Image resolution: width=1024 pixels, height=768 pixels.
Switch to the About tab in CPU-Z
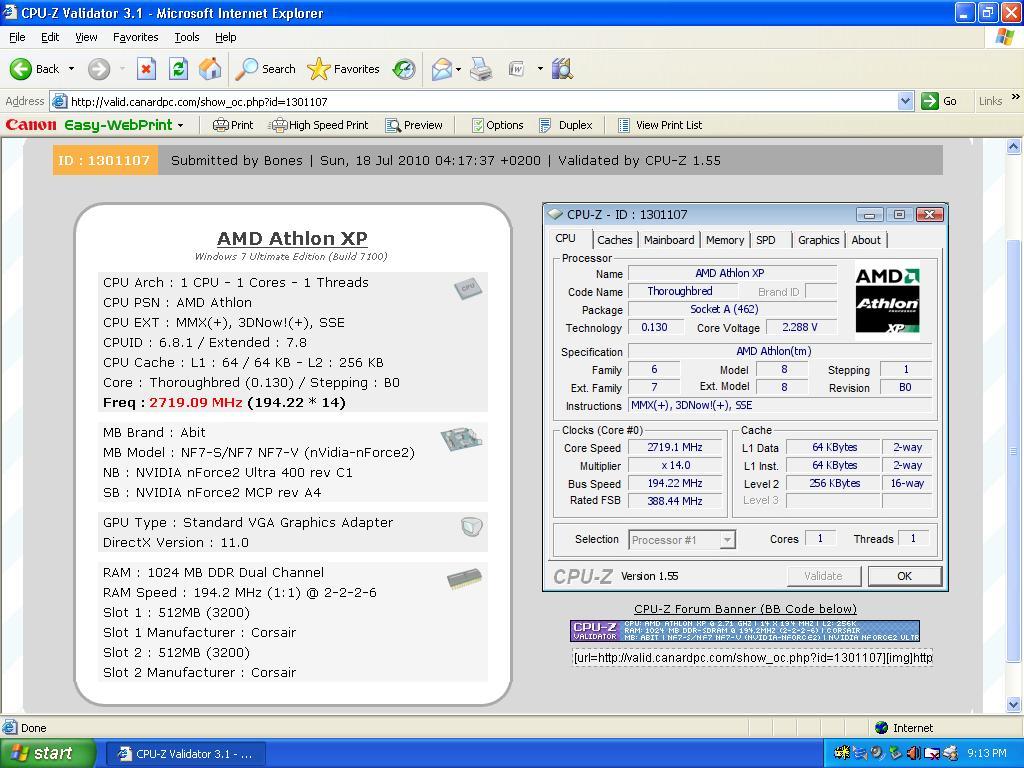click(x=866, y=240)
